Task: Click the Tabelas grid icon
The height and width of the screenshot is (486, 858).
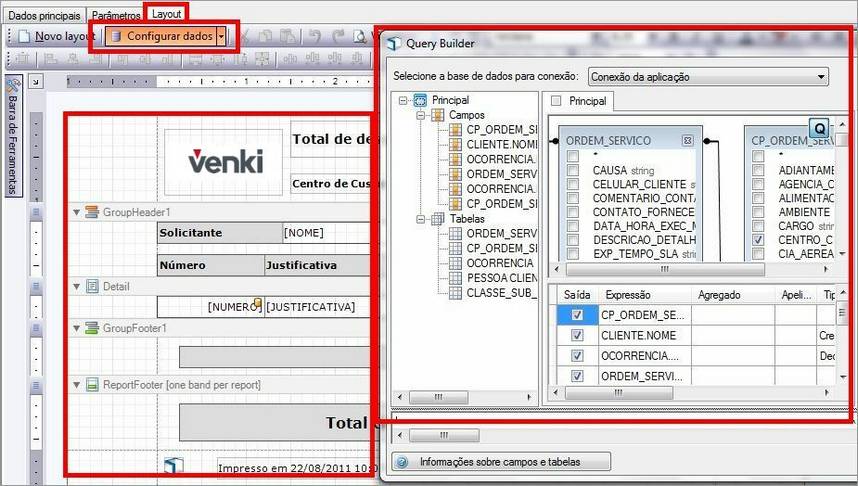Action: tap(437, 219)
